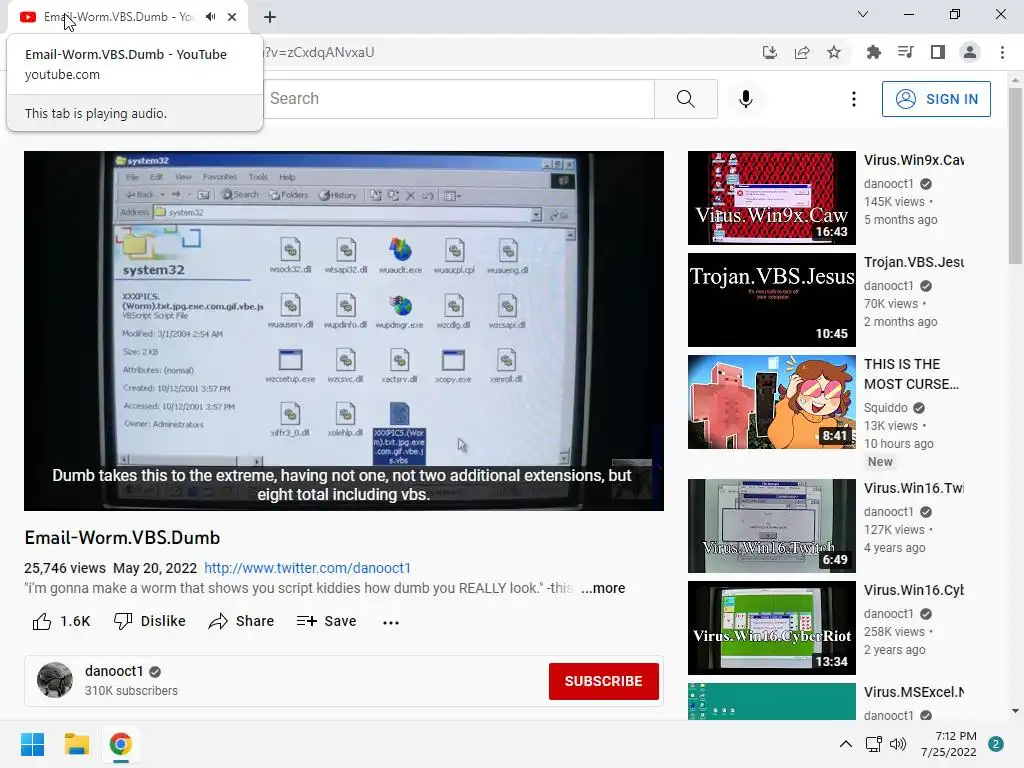This screenshot has width=1024, height=768.
Task: Open the Extensions puzzle icon
Action: (x=873, y=53)
